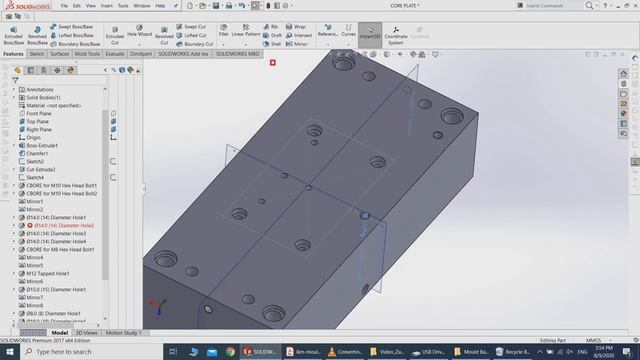The width and height of the screenshot is (640, 360).
Task: Click the Undo icon
Action: click(x=242, y=6)
